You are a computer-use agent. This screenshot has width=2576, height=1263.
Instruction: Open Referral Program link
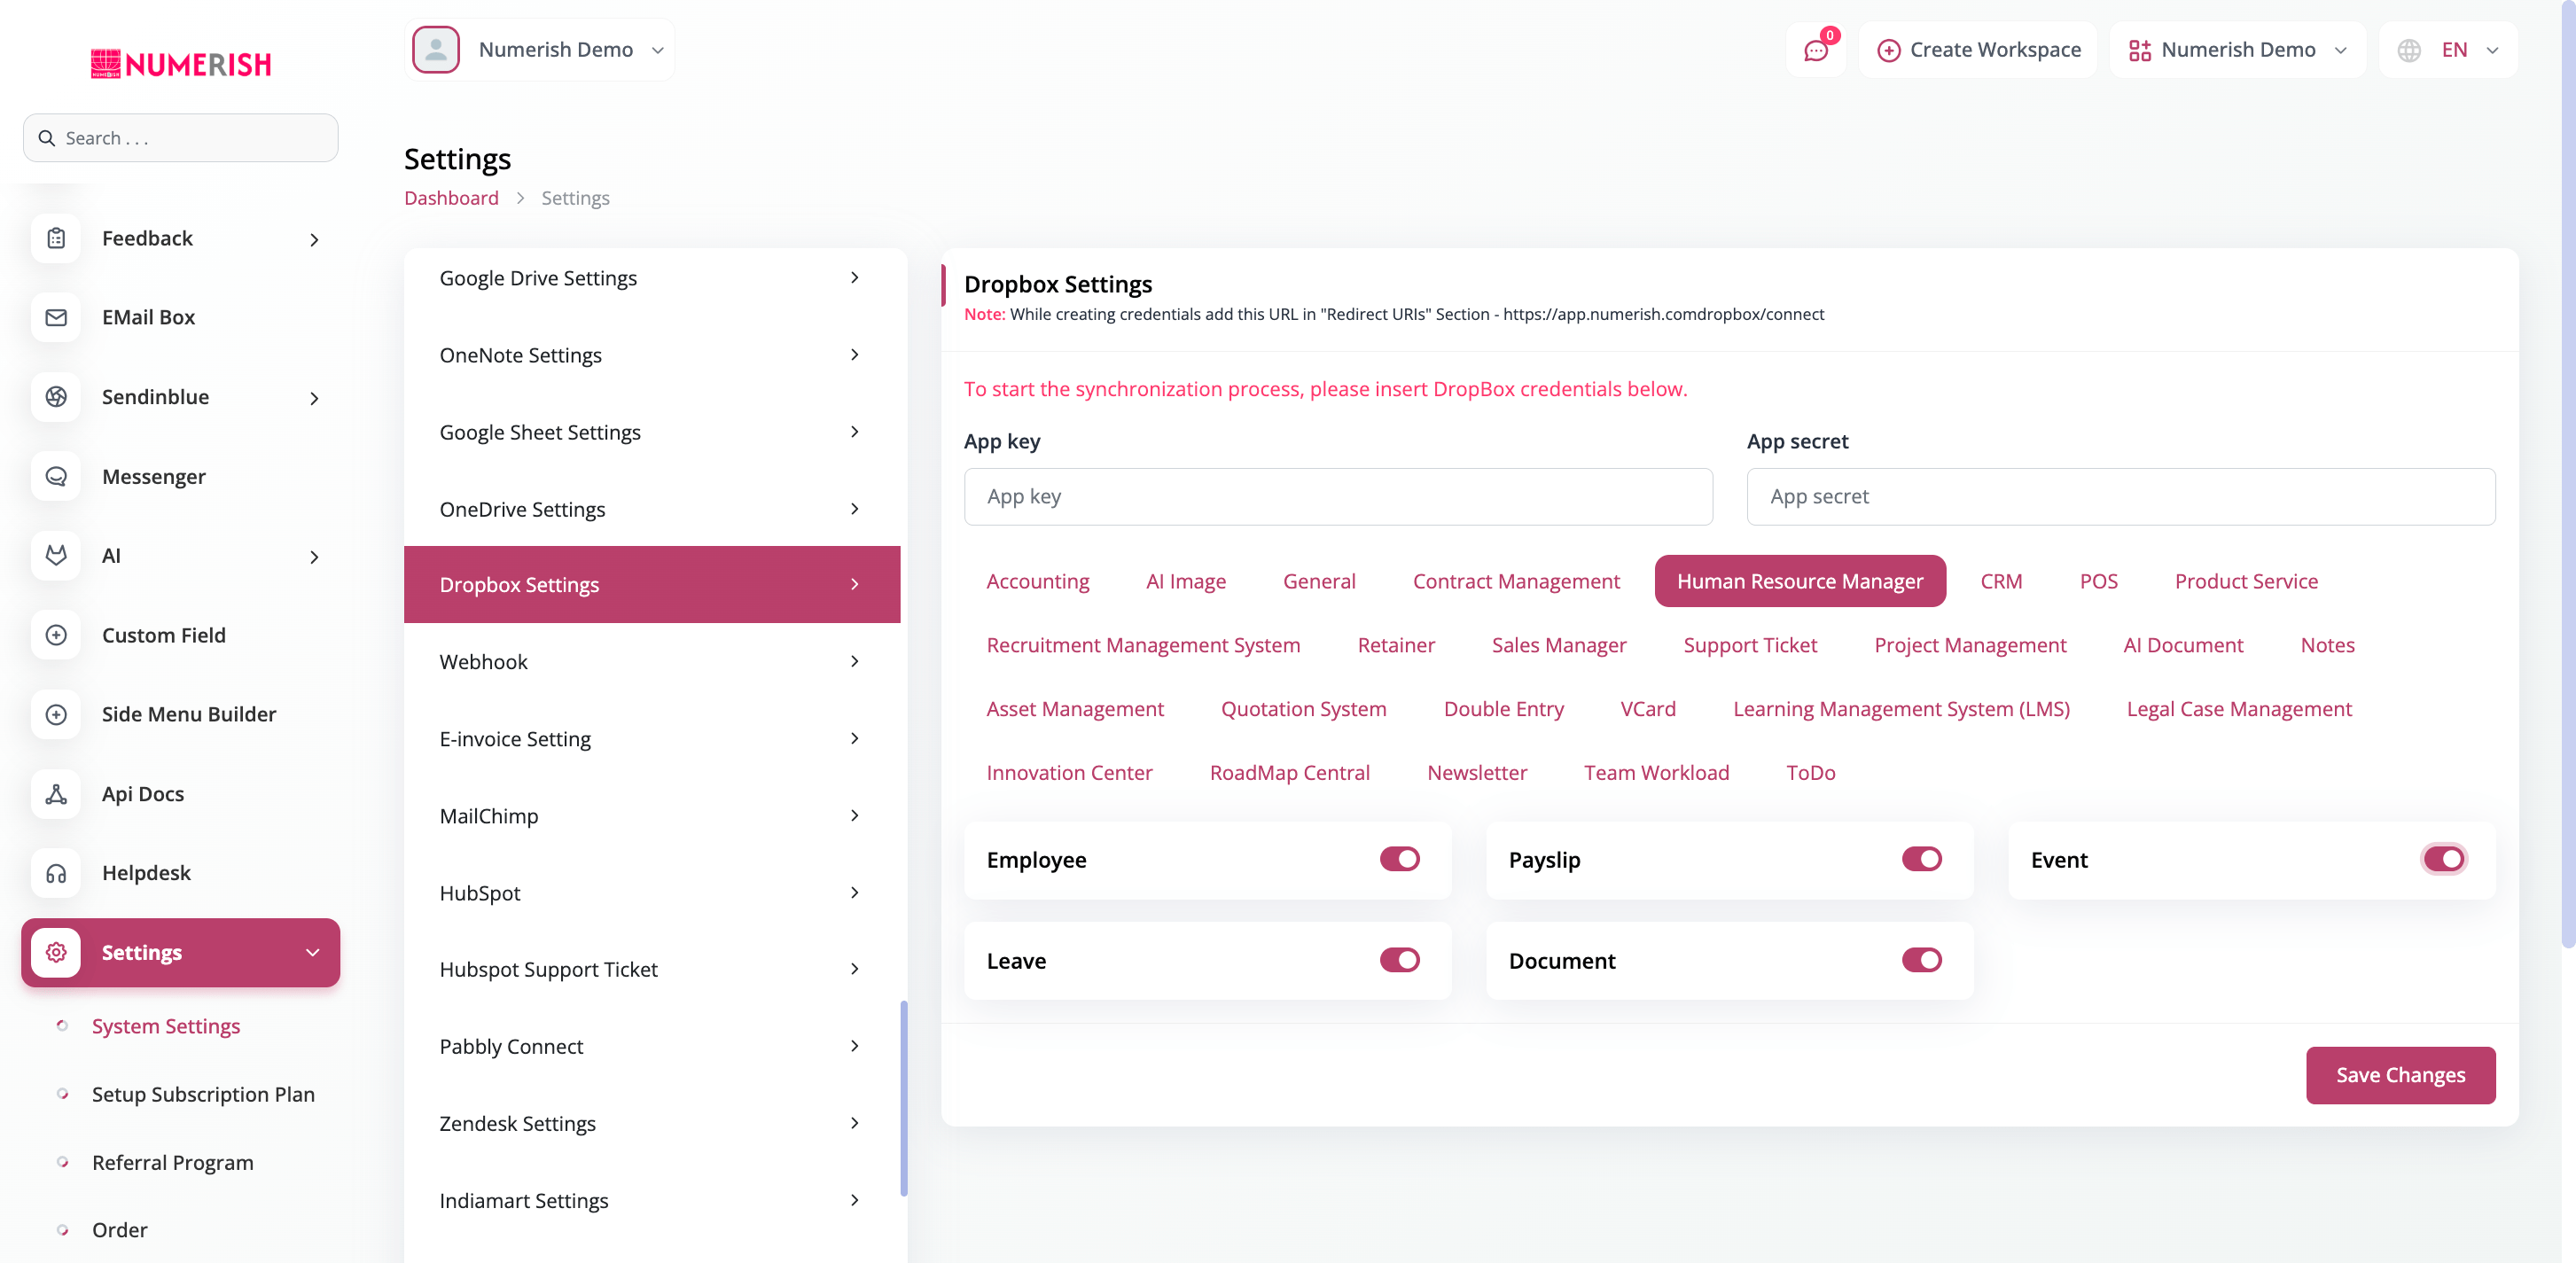click(173, 1162)
